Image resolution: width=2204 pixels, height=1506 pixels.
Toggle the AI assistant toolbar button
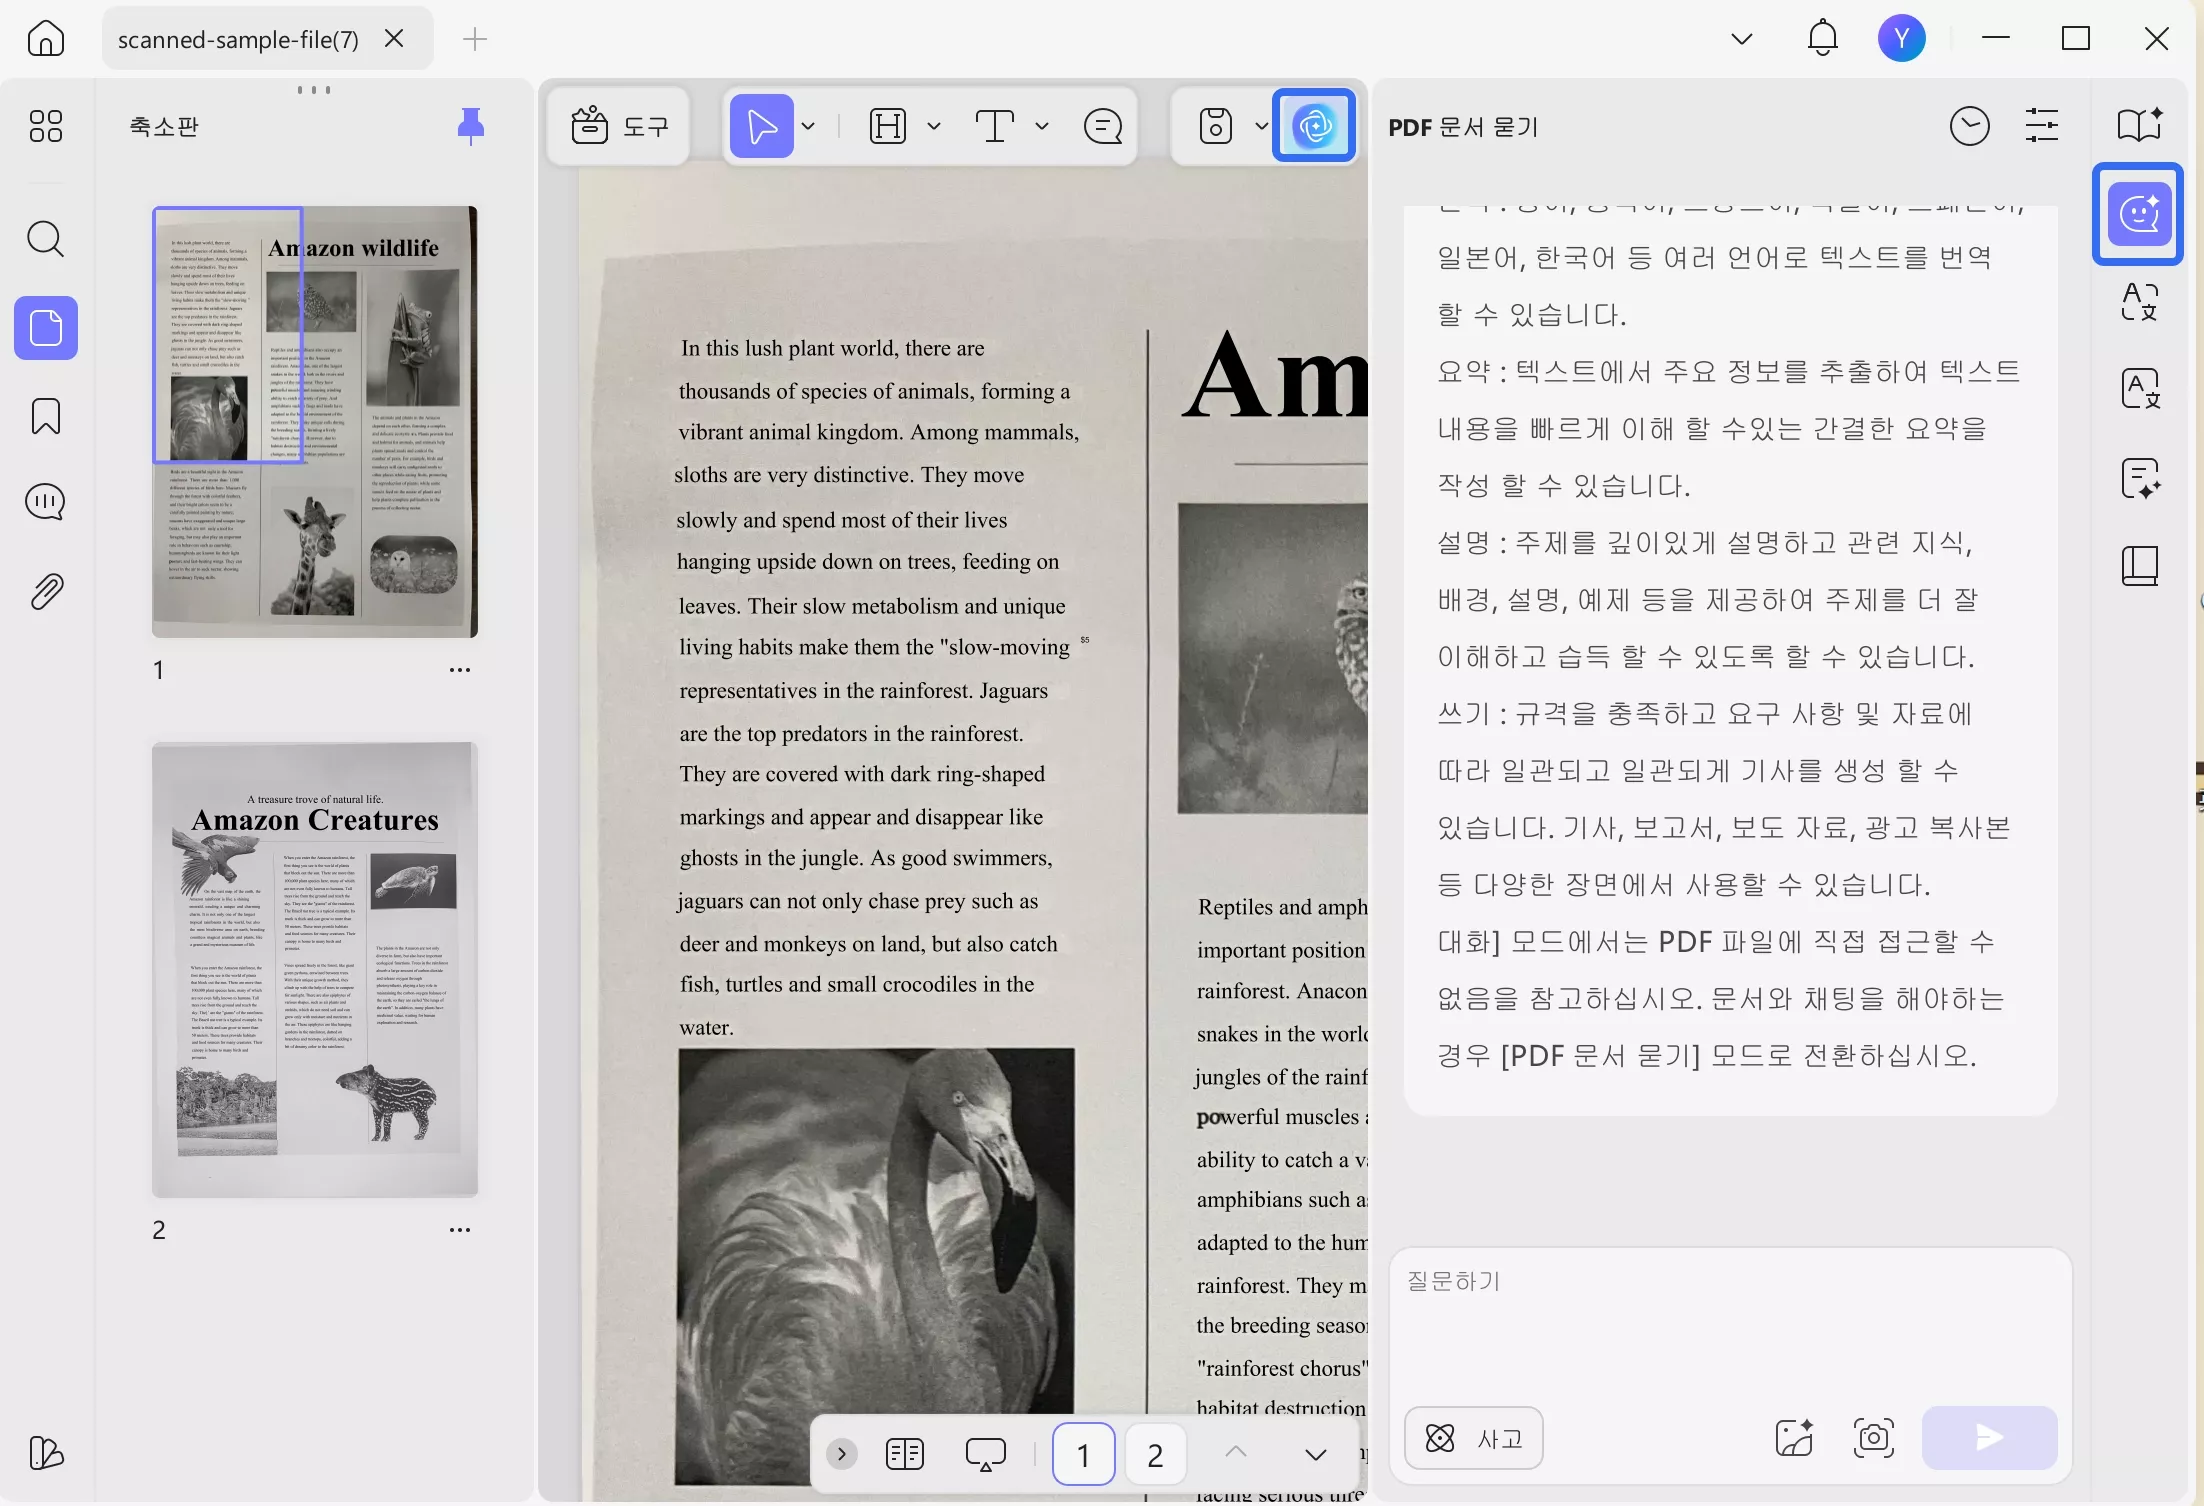(1314, 126)
